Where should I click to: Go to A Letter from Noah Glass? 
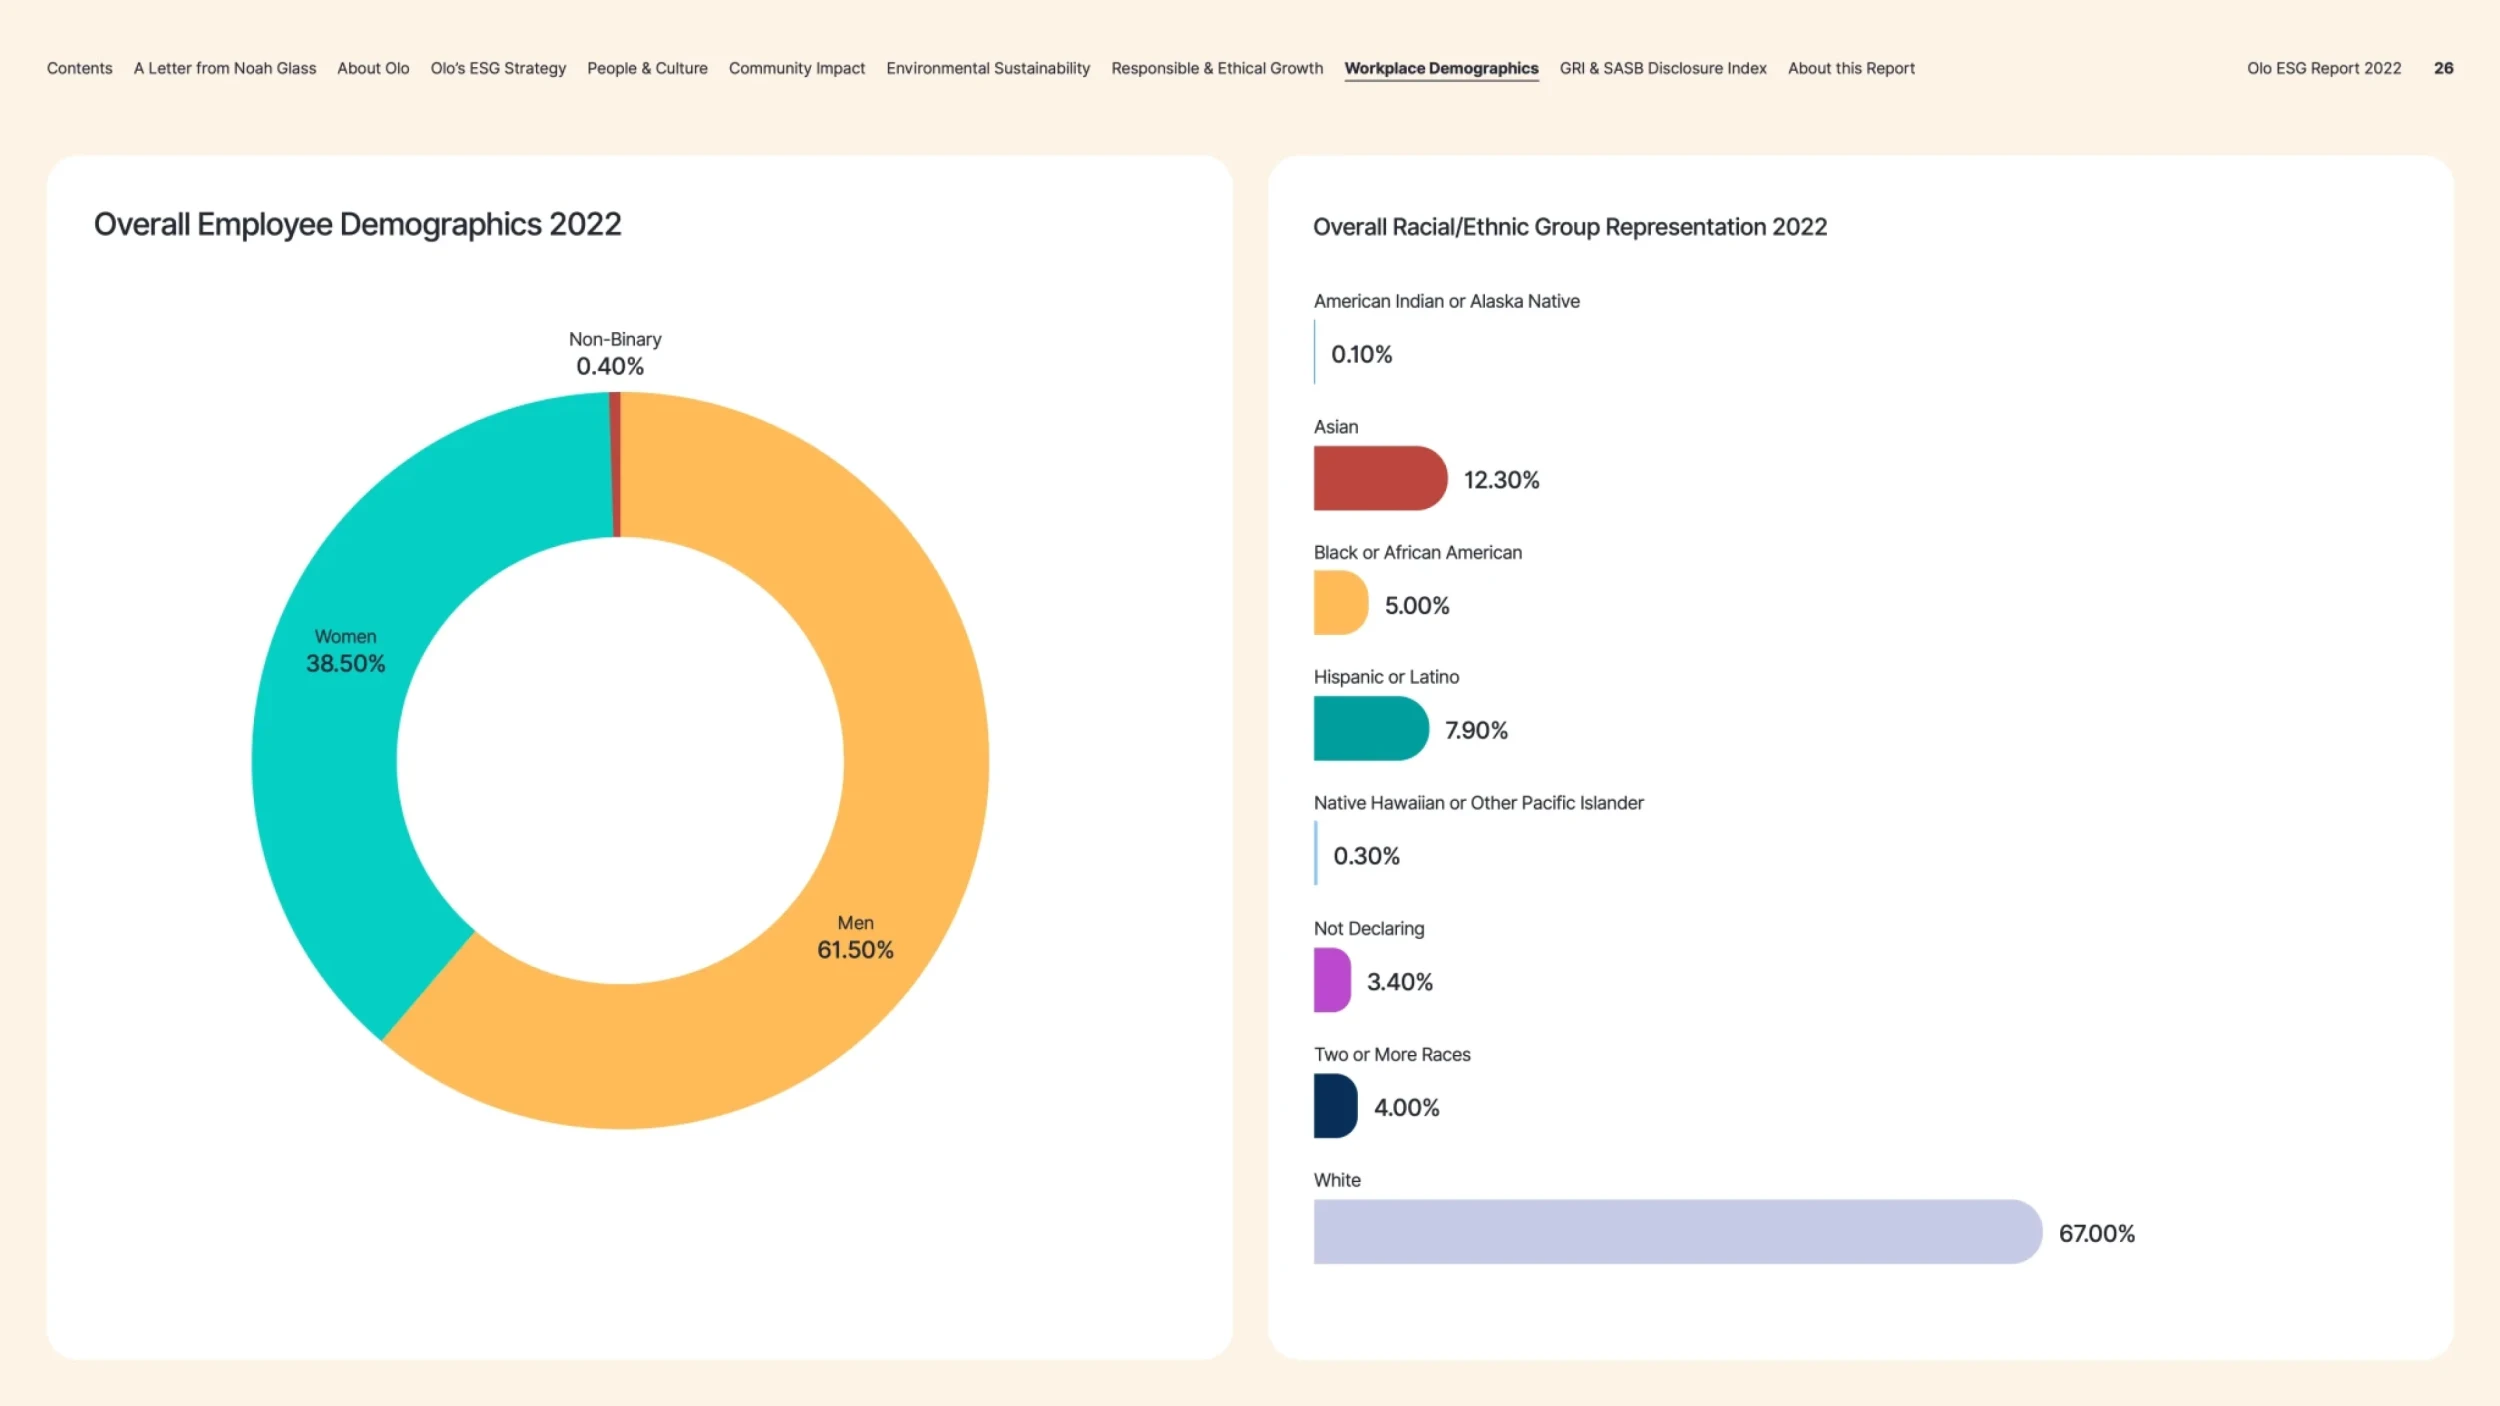point(225,68)
